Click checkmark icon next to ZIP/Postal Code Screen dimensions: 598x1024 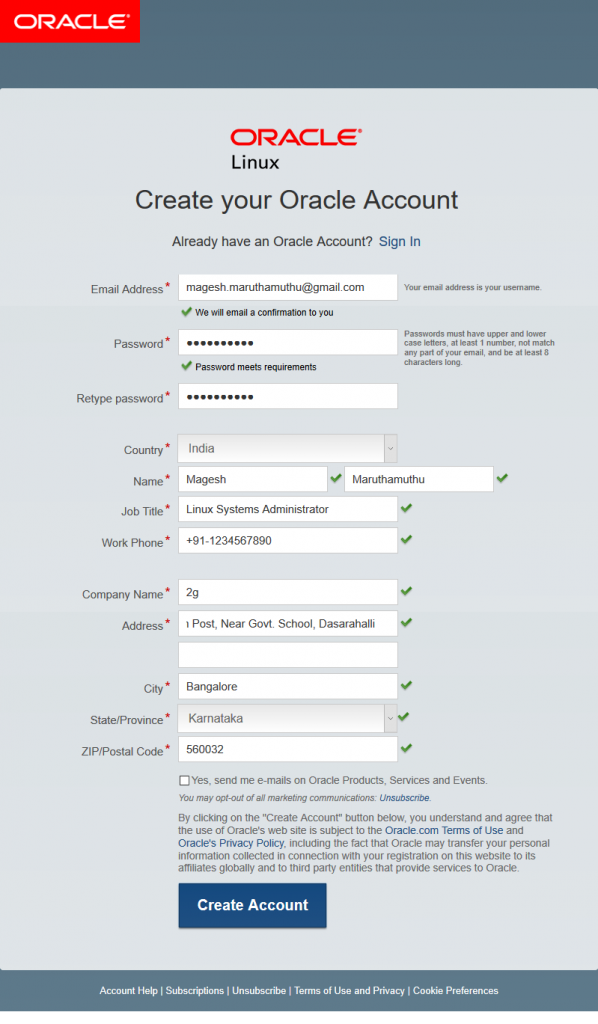click(x=406, y=749)
